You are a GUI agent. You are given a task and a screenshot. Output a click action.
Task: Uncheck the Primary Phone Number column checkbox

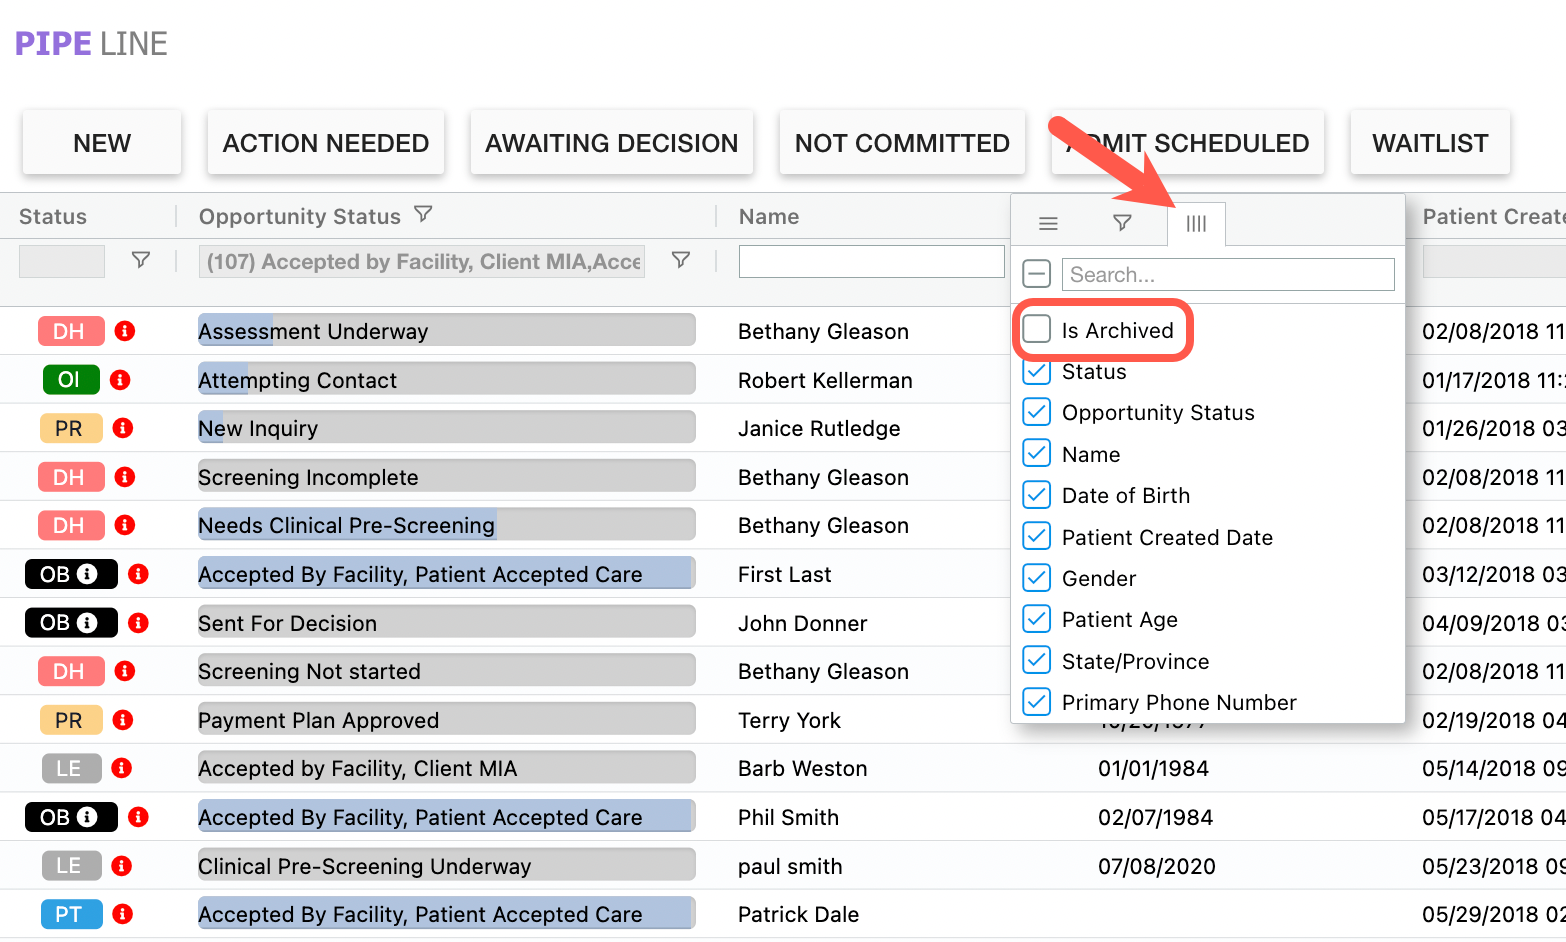(x=1037, y=702)
